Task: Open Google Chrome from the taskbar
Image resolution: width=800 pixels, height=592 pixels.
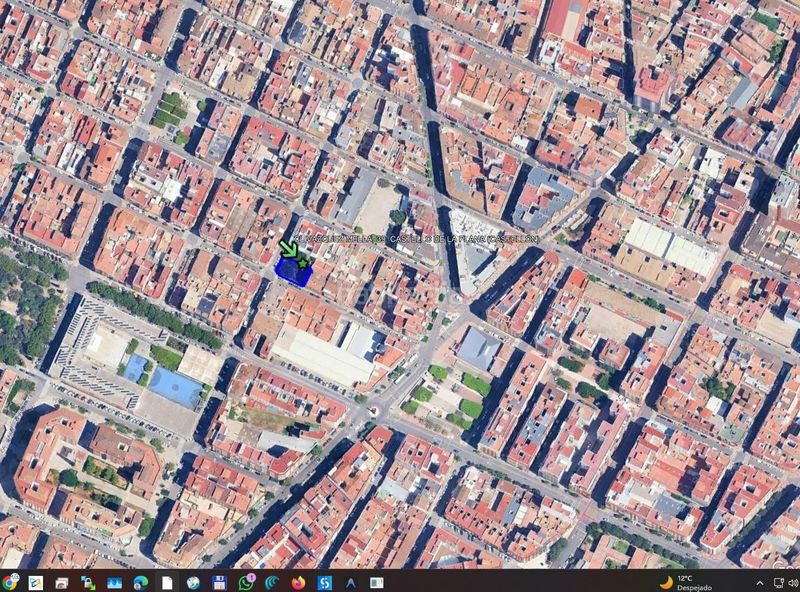Action: (10, 582)
